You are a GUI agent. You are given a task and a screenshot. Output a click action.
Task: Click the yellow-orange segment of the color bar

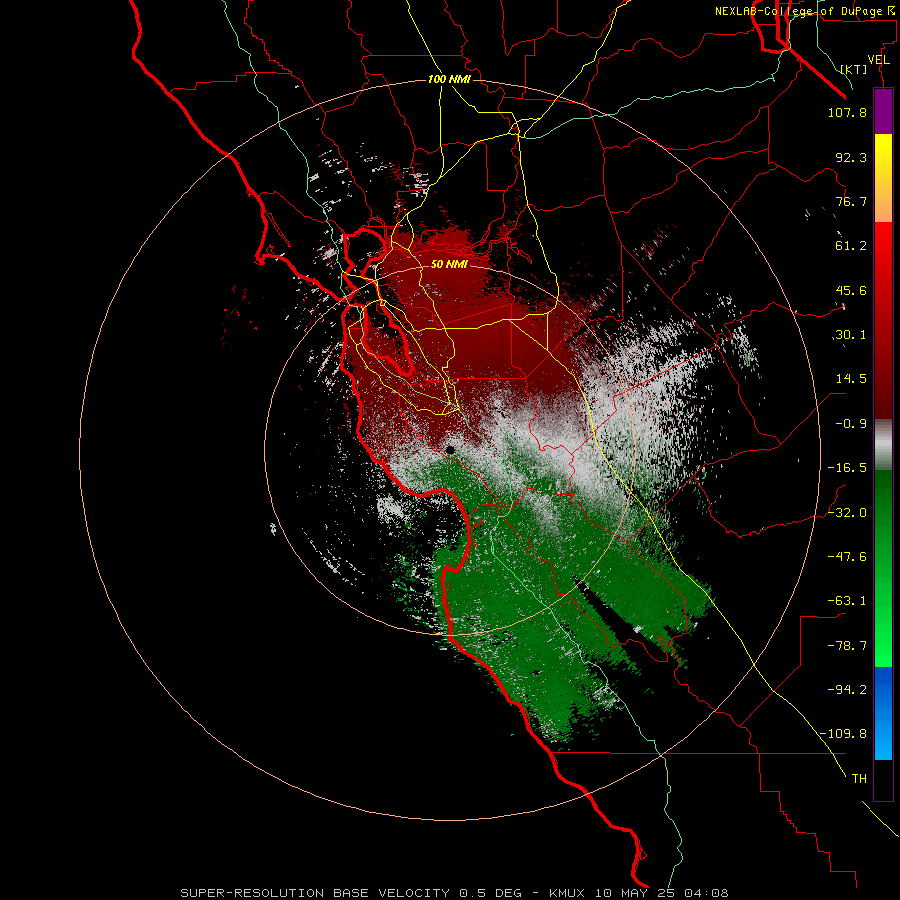tap(883, 178)
